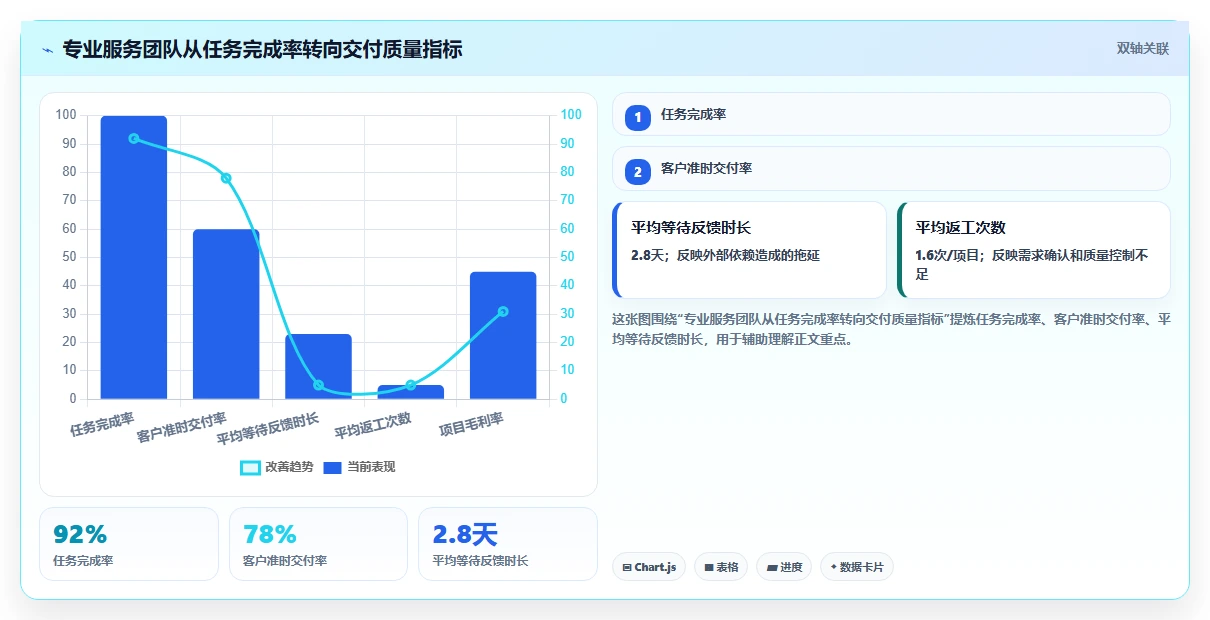Screen dimensions: 1210x620
Task: Click the 客户准时交付率 bar in chart
Action: tap(226, 314)
